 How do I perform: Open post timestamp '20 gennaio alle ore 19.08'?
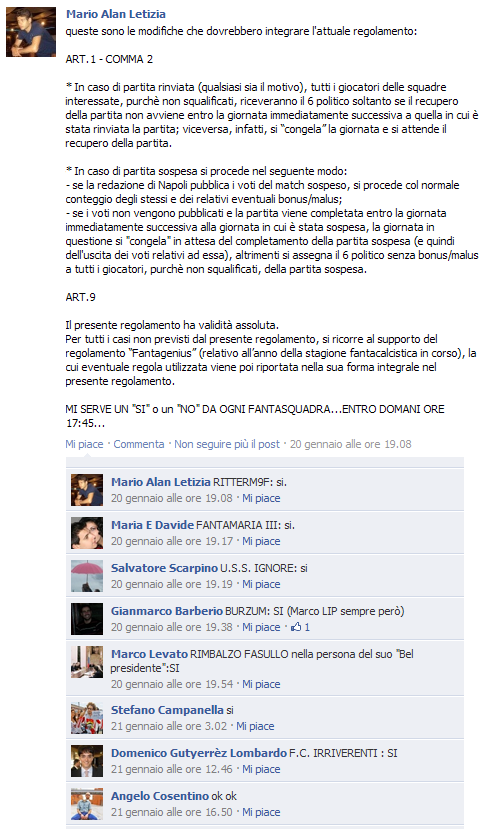click(350, 444)
